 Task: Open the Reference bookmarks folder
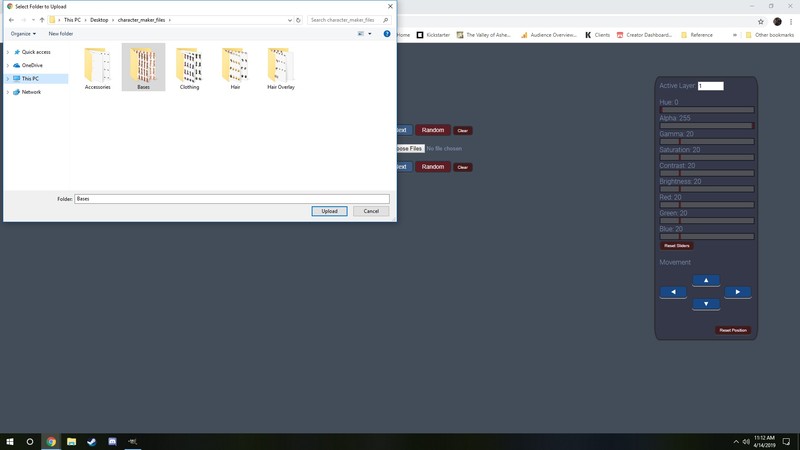coord(697,35)
